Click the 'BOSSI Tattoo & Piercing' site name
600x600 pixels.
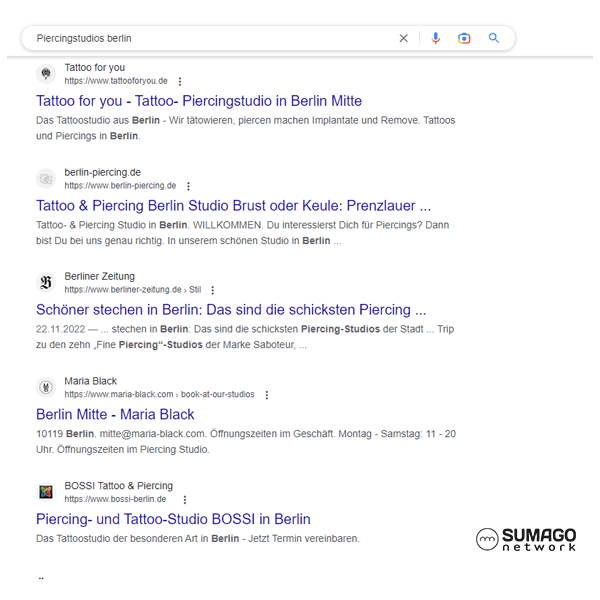tap(119, 486)
